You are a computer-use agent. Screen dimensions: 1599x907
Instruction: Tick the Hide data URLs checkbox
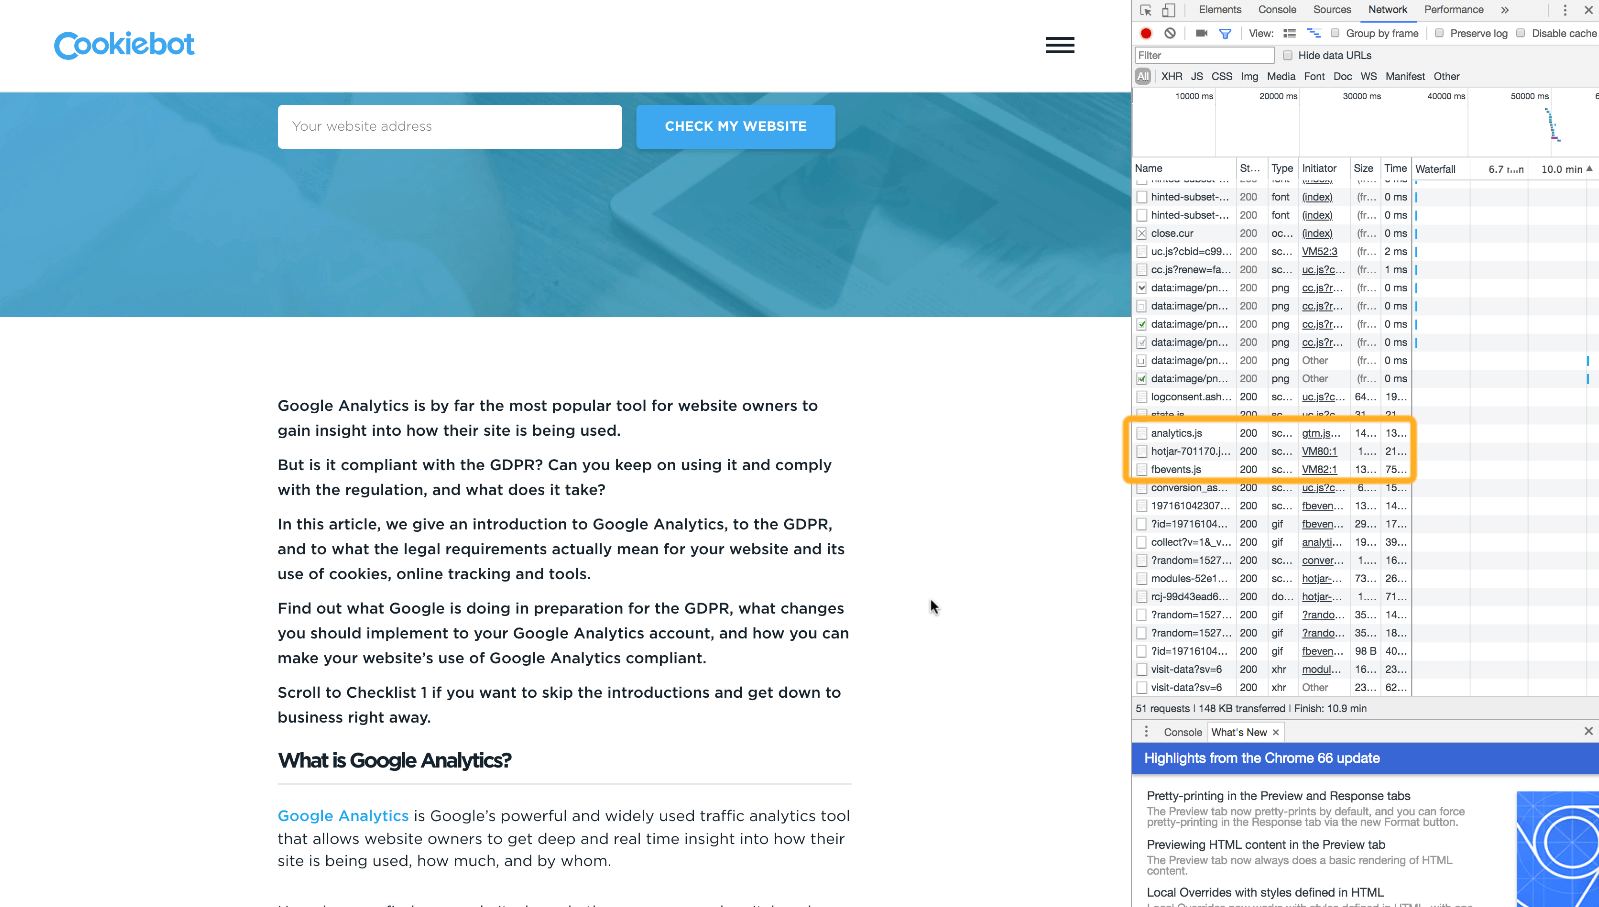point(1288,55)
